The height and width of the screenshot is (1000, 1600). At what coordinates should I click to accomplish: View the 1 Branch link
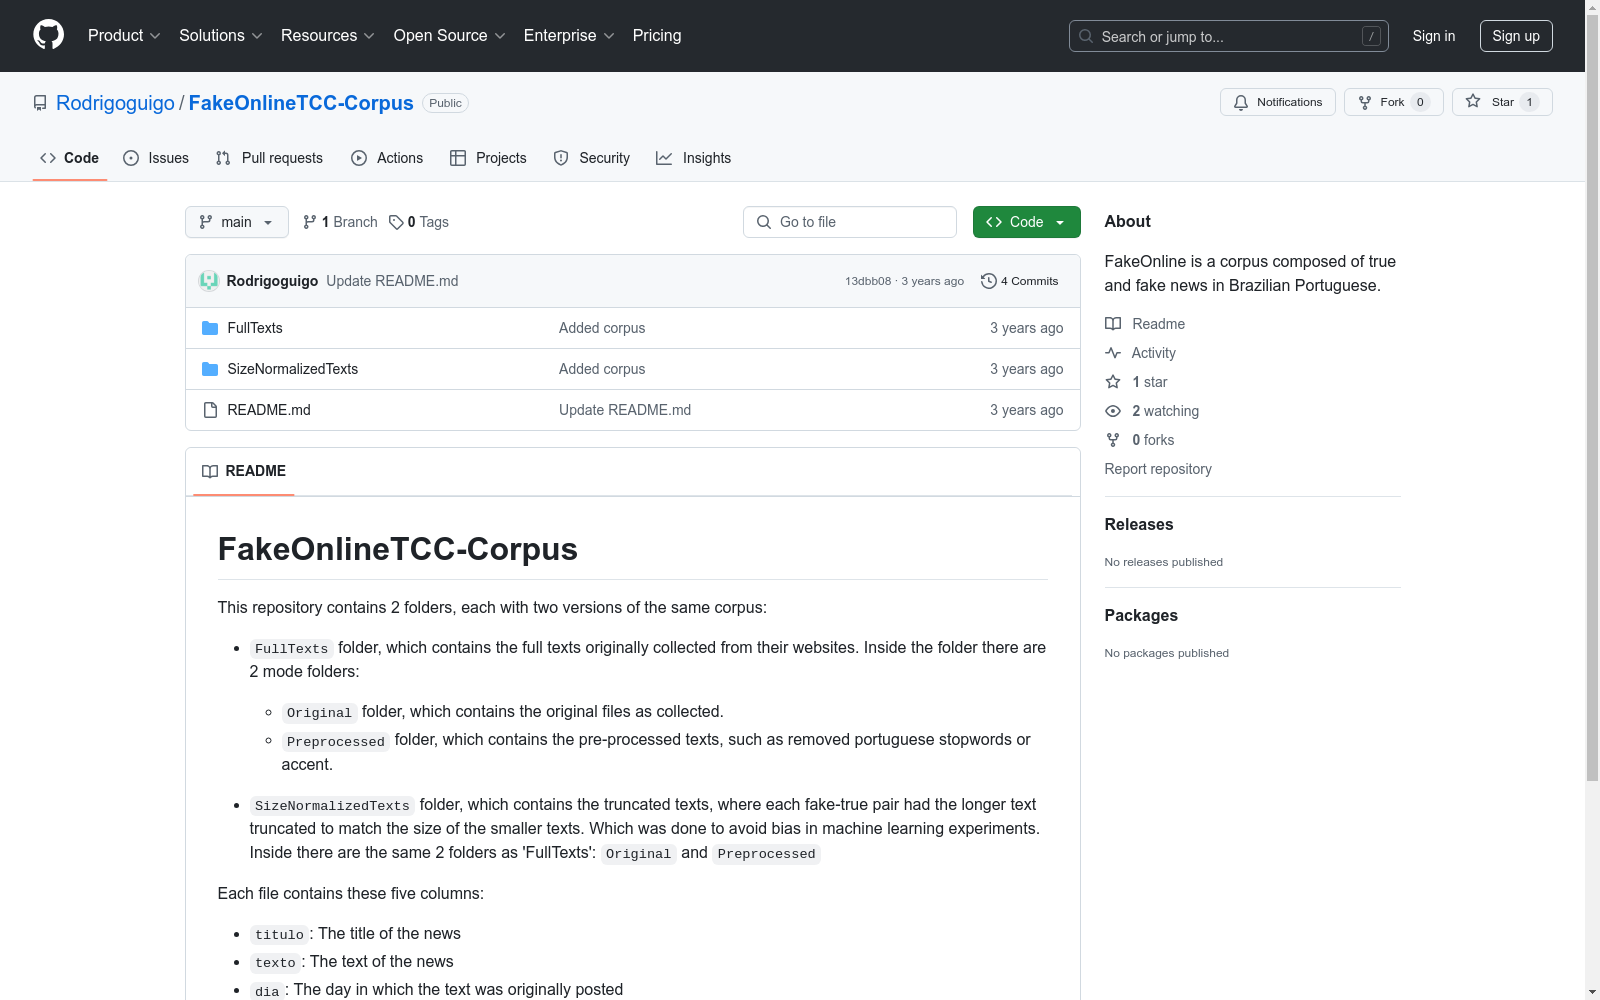coord(340,222)
